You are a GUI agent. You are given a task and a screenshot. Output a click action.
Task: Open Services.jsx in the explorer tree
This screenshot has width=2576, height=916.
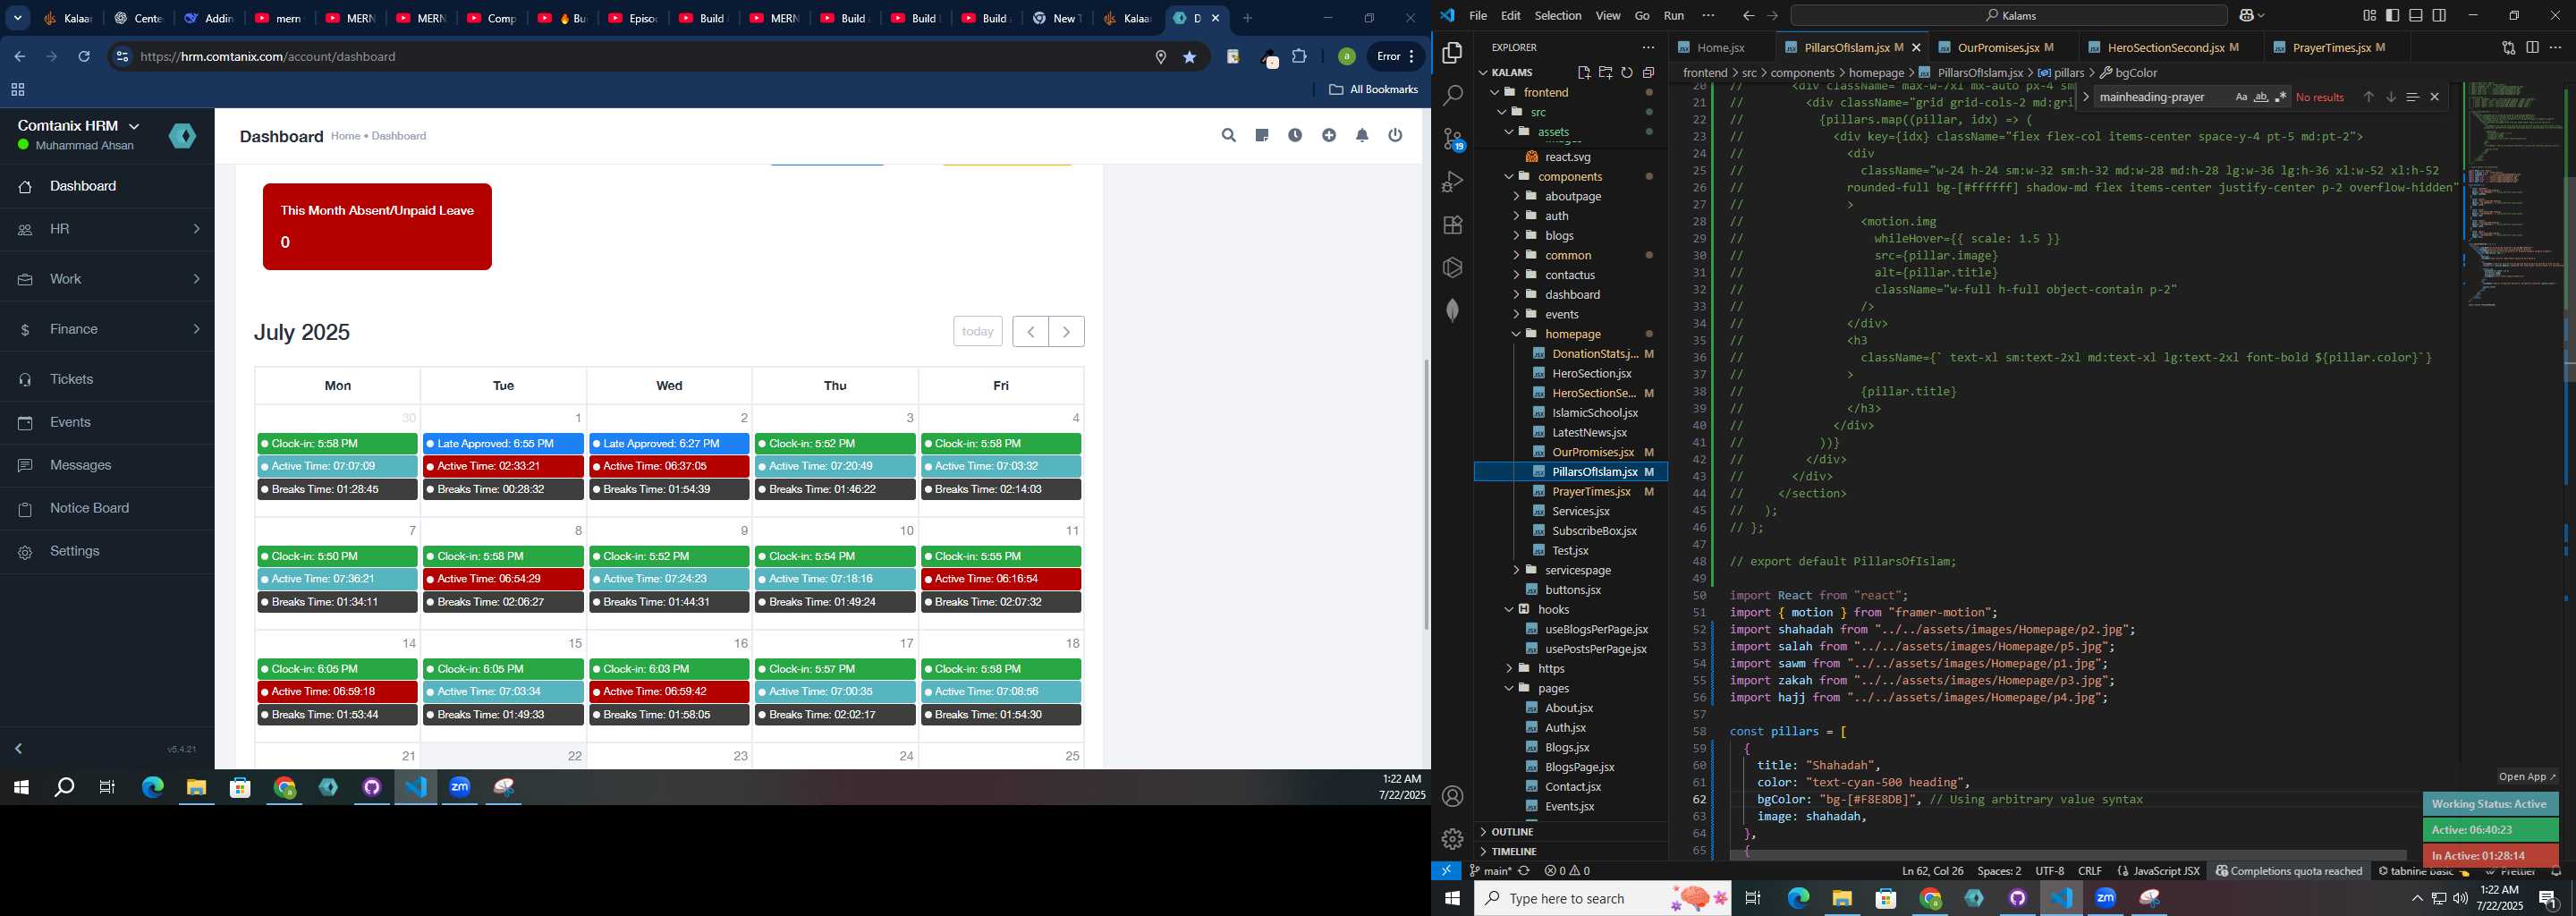click(x=1581, y=511)
